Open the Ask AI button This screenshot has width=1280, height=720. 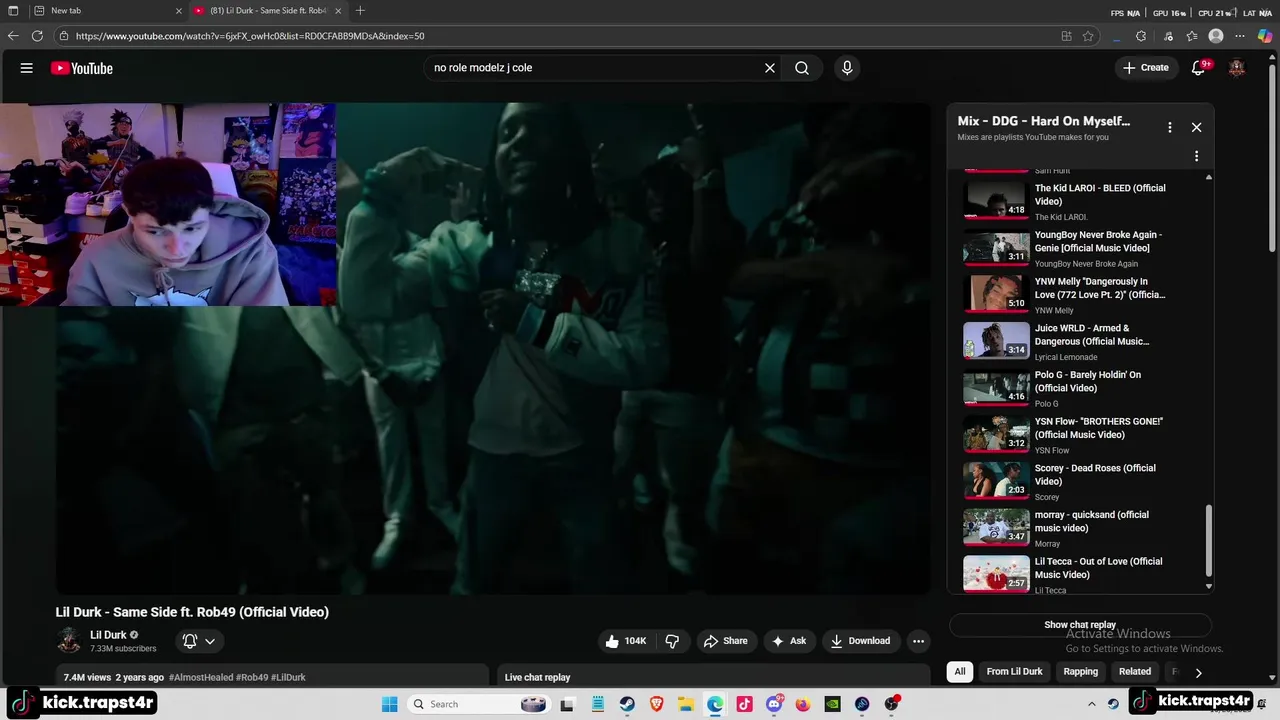(788, 641)
